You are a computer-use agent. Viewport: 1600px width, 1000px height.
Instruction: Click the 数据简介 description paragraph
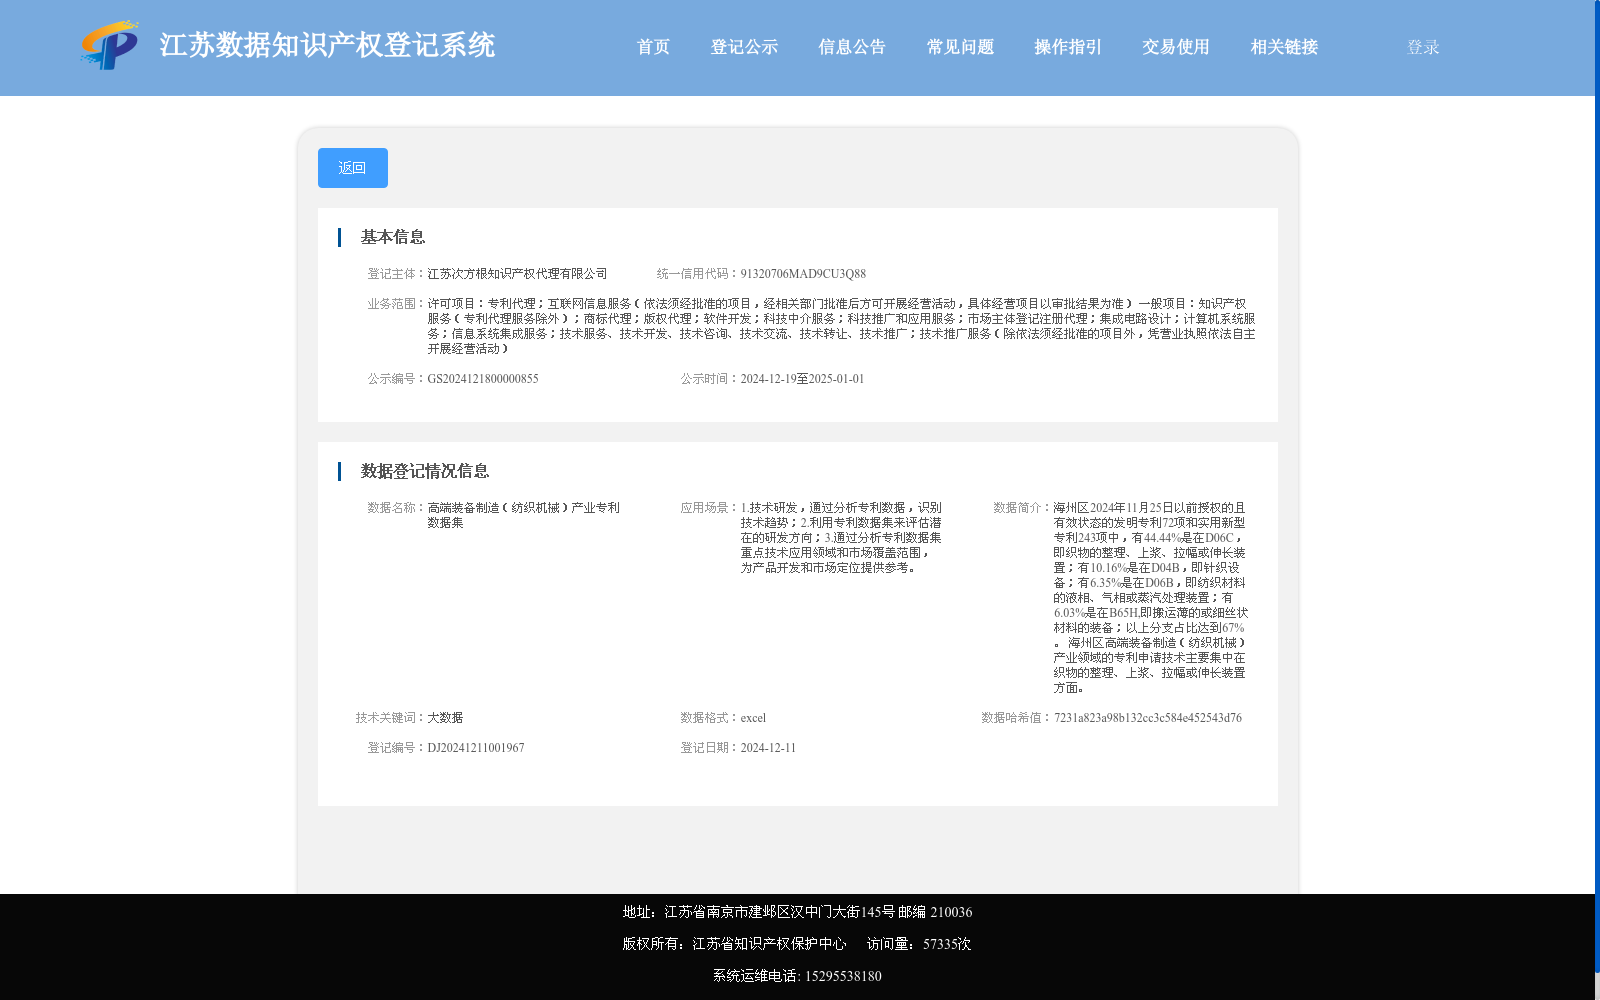pos(1150,598)
